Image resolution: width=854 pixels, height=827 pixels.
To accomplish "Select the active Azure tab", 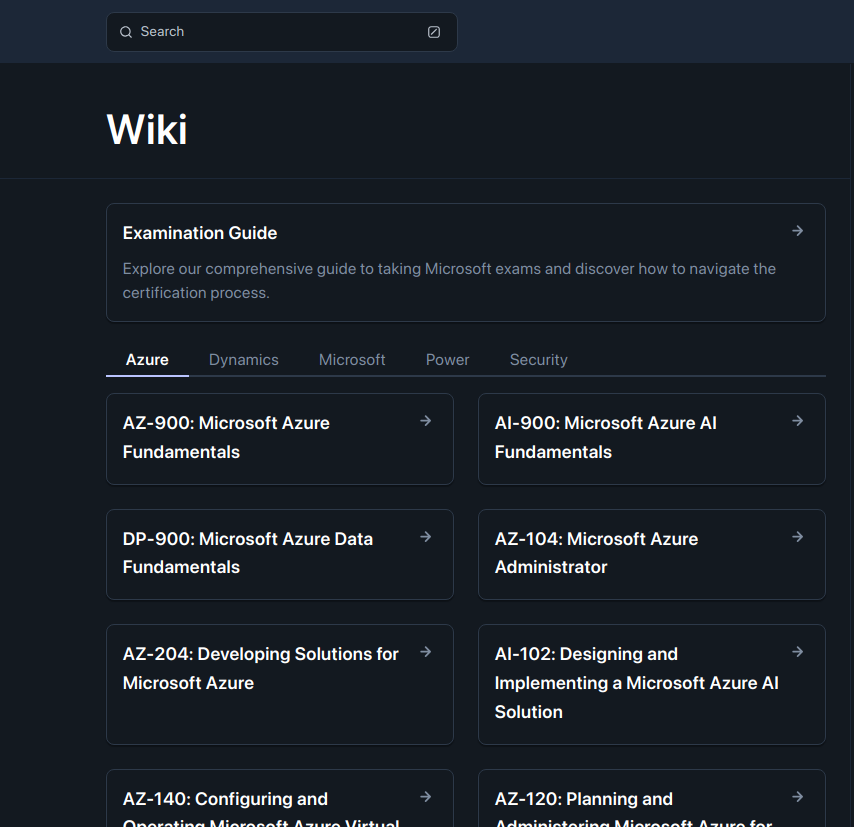I will tap(147, 359).
